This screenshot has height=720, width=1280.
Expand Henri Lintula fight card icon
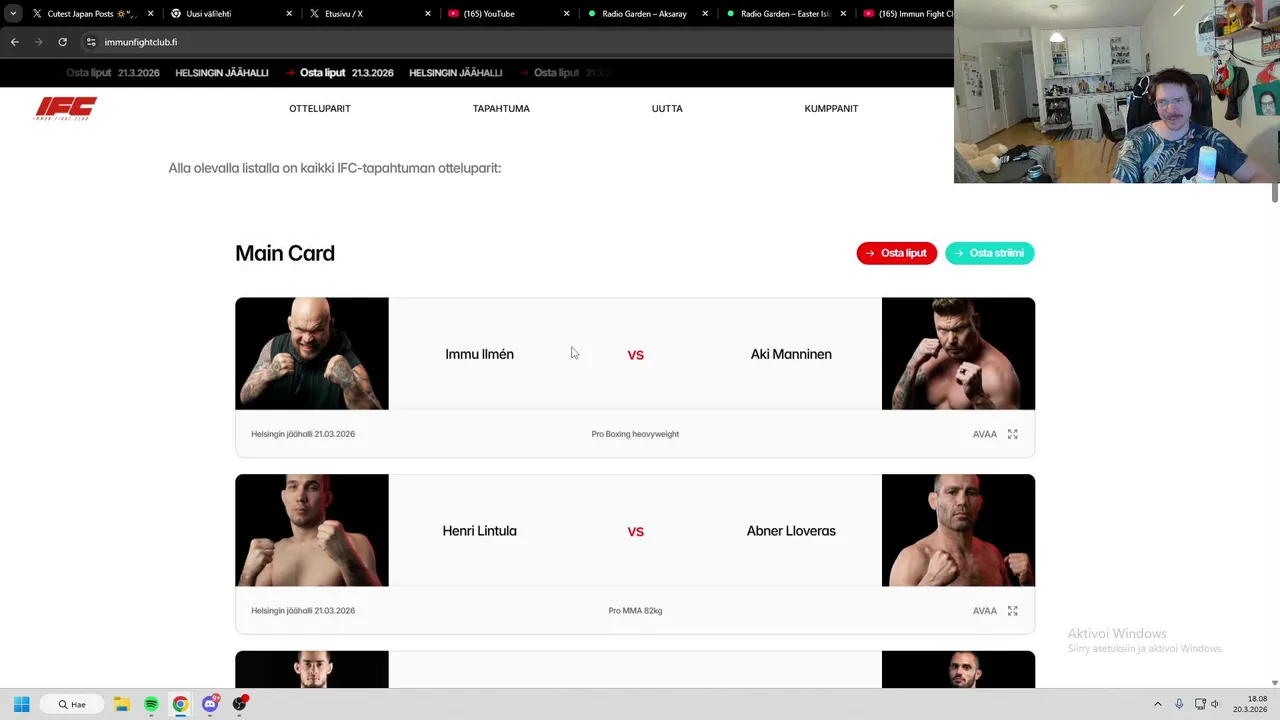(1012, 611)
